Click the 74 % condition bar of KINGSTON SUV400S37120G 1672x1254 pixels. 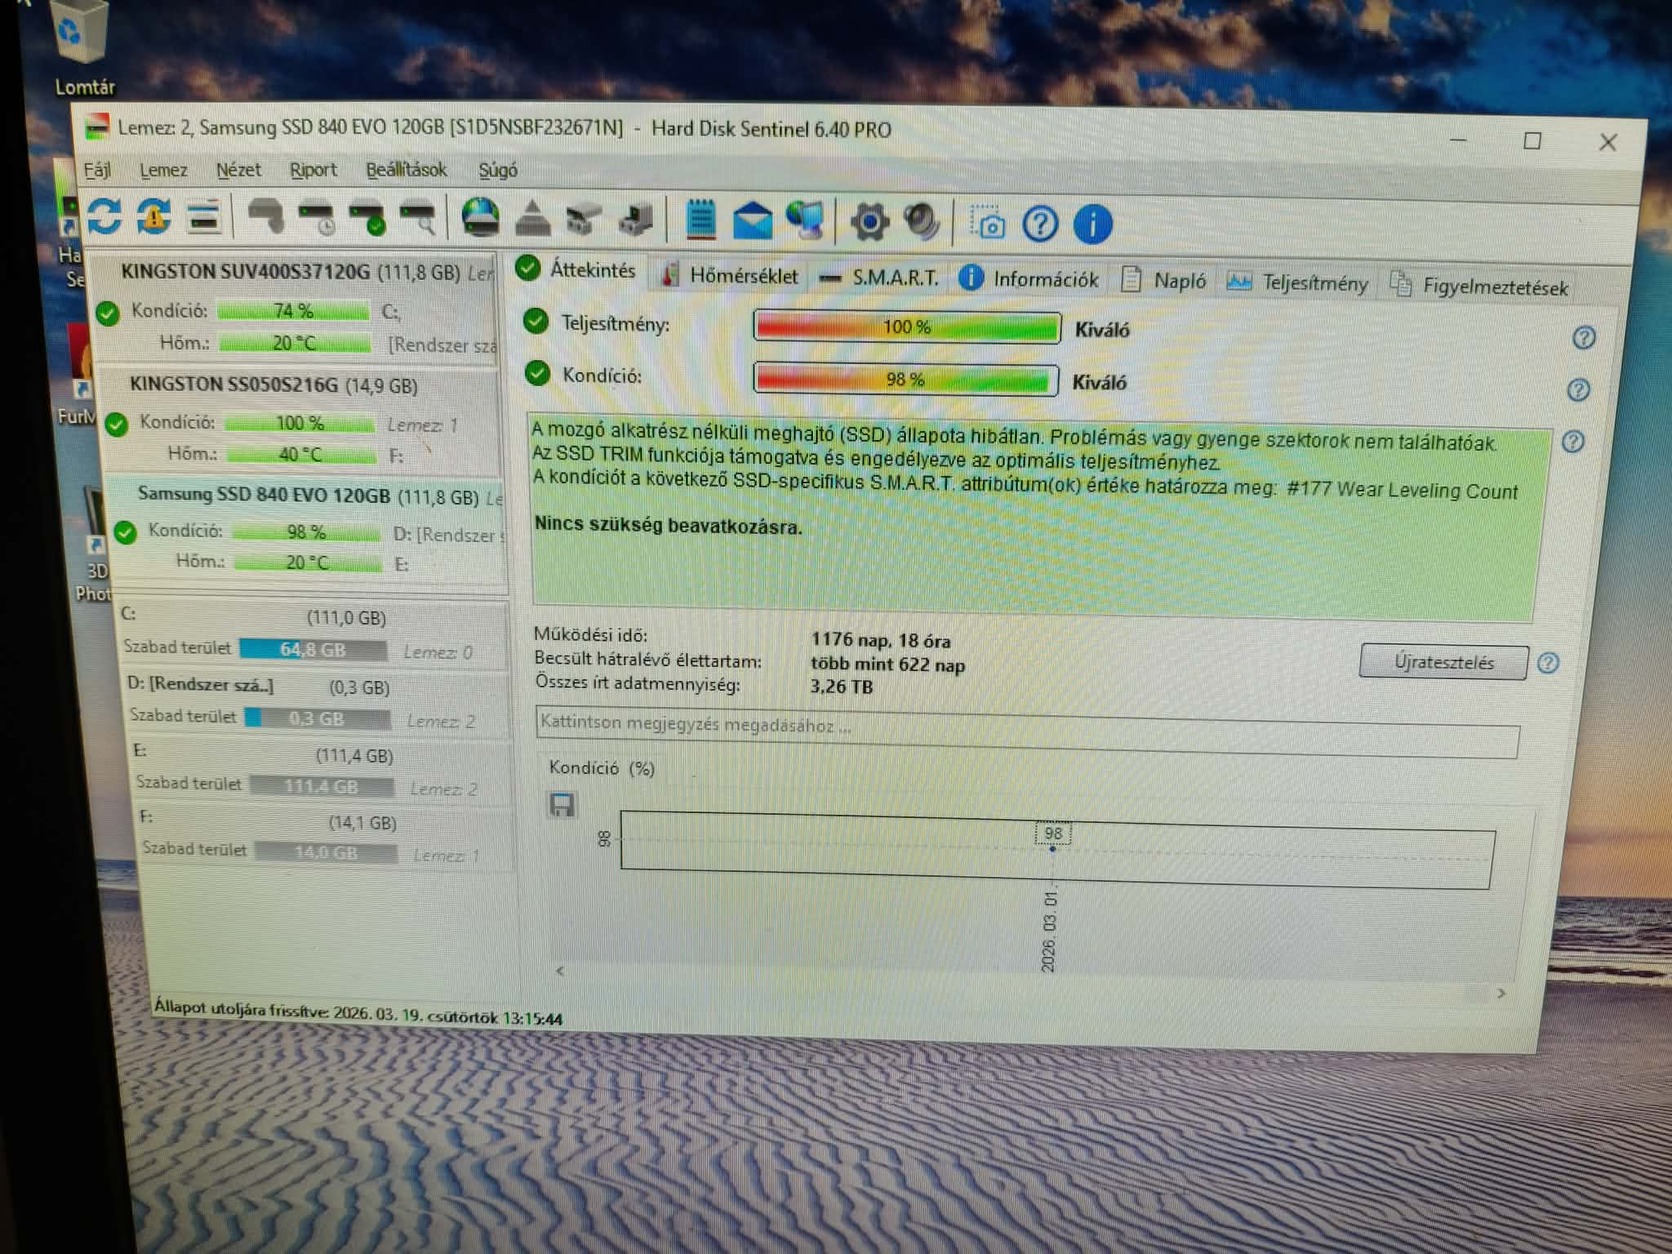(293, 311)
